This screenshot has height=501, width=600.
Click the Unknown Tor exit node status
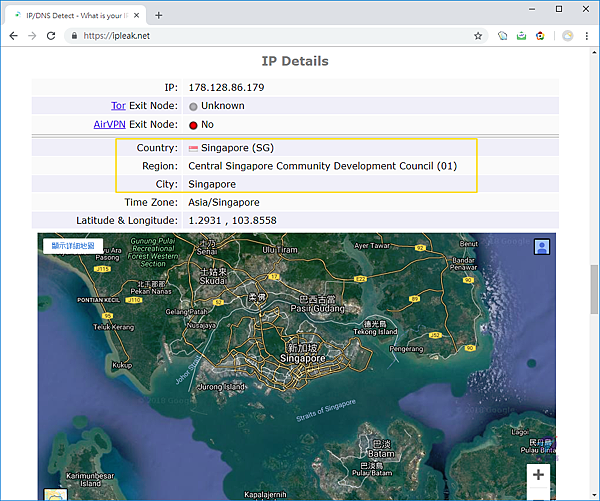click(x=223, y=106)
